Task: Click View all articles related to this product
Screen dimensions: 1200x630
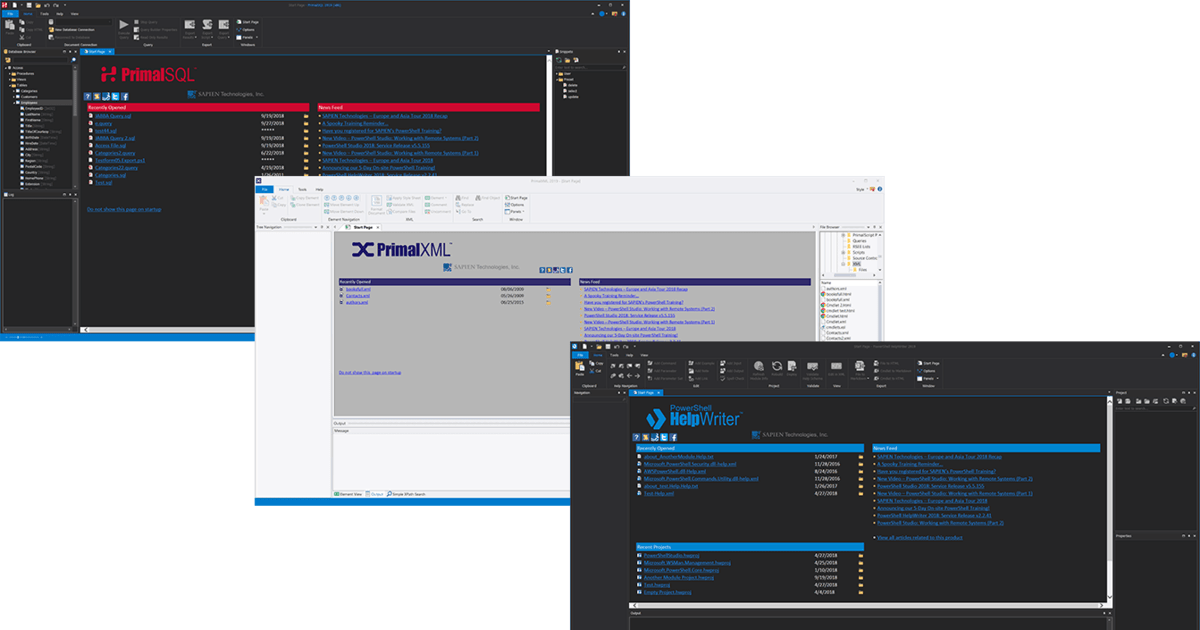Action: [x=919, y=537]
